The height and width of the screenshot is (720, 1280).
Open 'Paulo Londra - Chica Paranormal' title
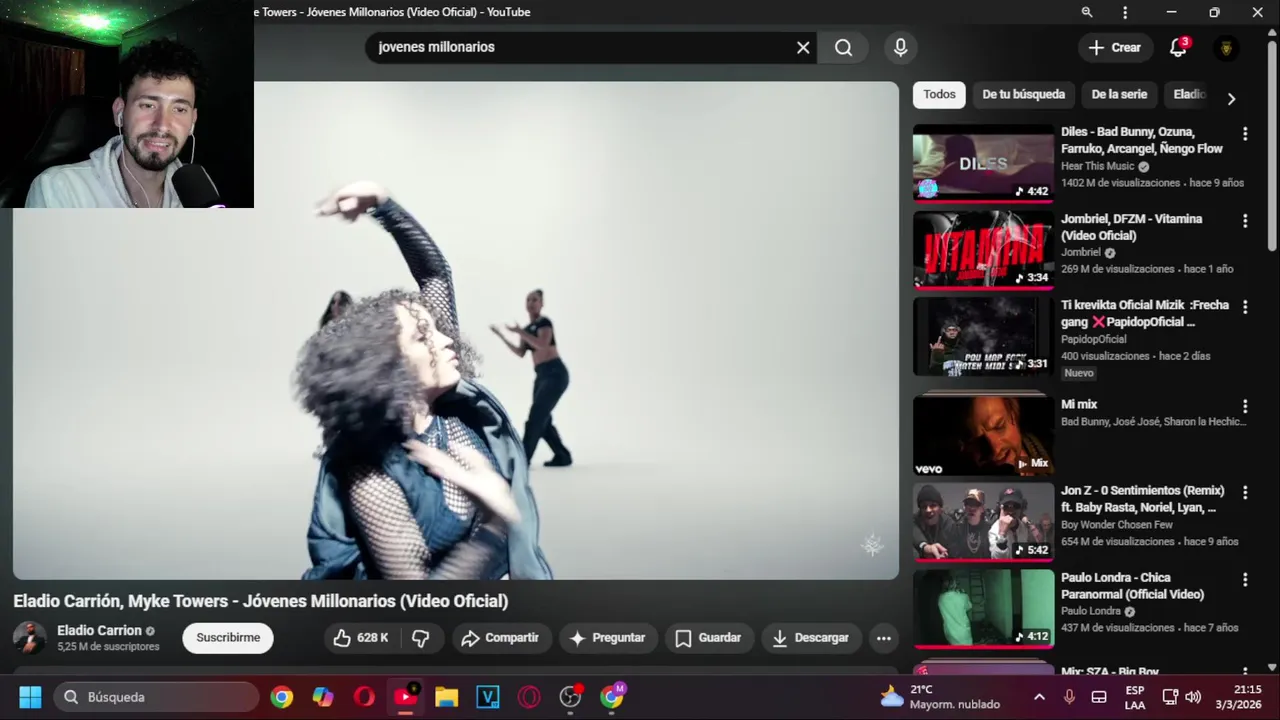coord(1132,585)
